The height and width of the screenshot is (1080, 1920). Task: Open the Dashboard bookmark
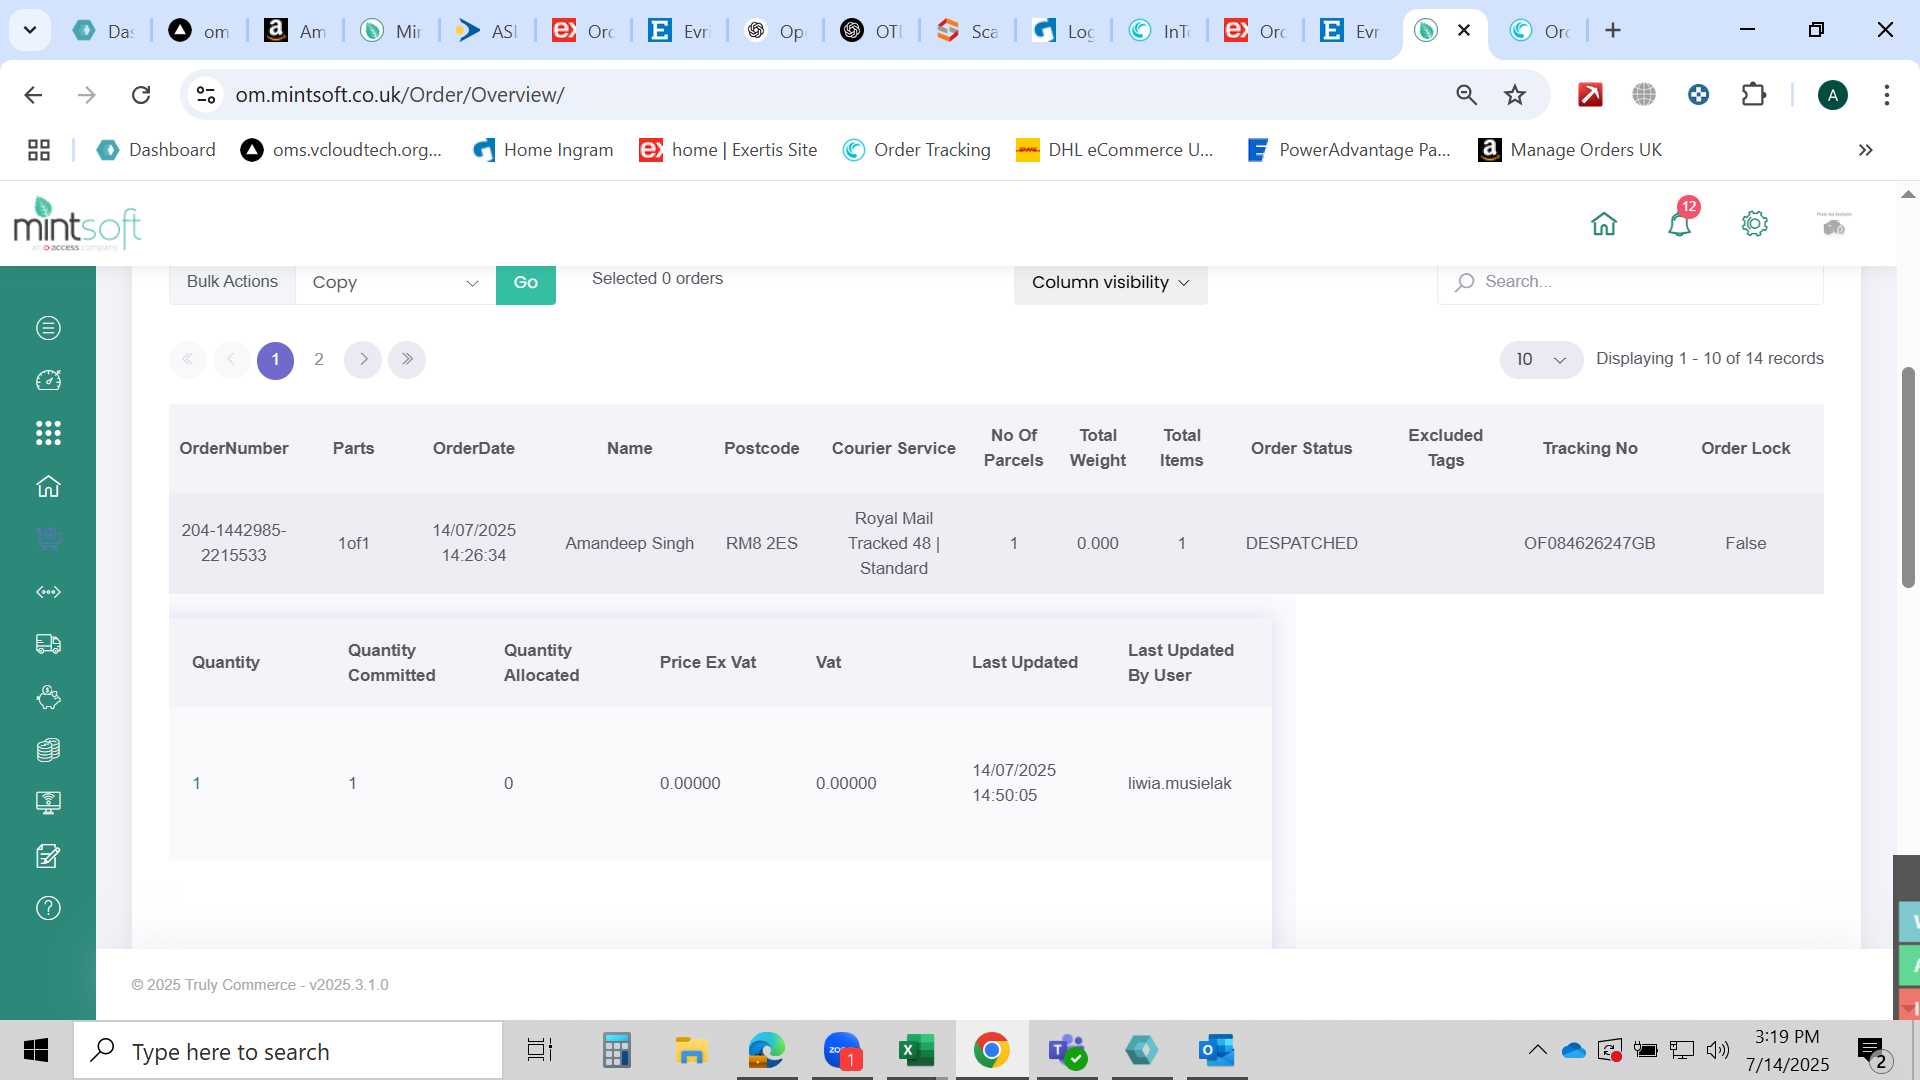156,150
